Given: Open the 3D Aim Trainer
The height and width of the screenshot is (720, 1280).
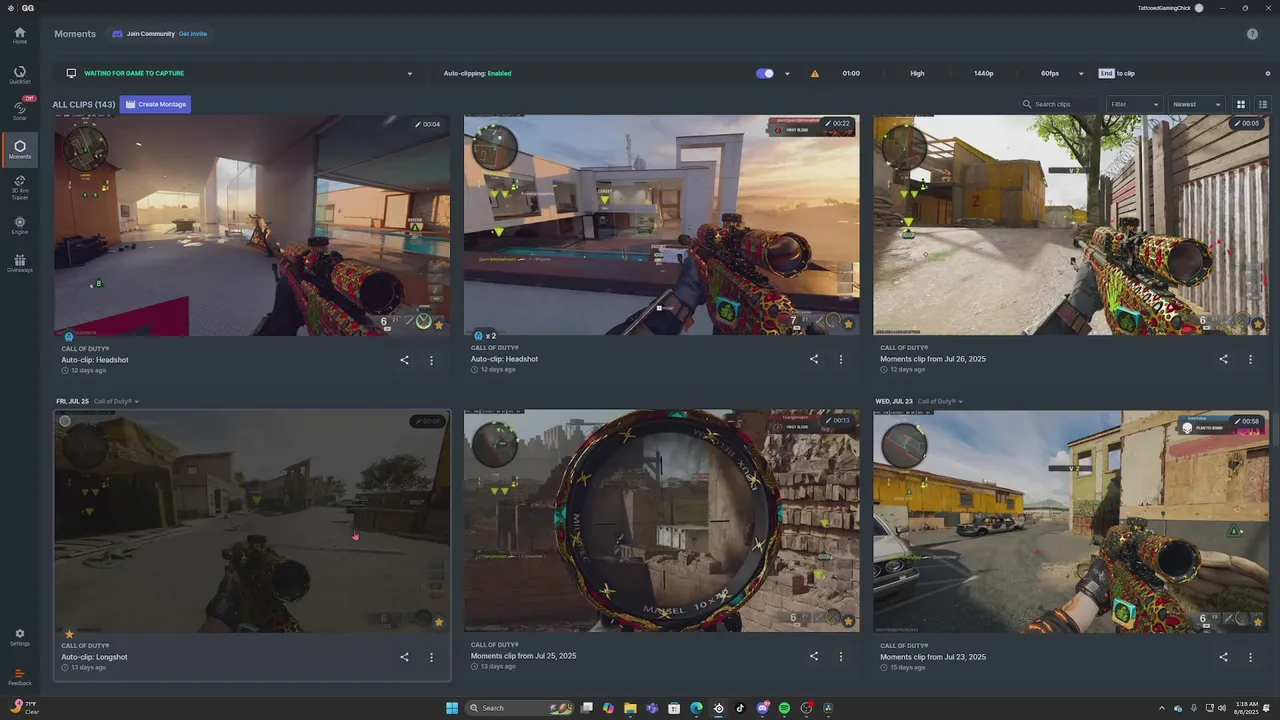Looking at the screenshot, I should (19, 188).
